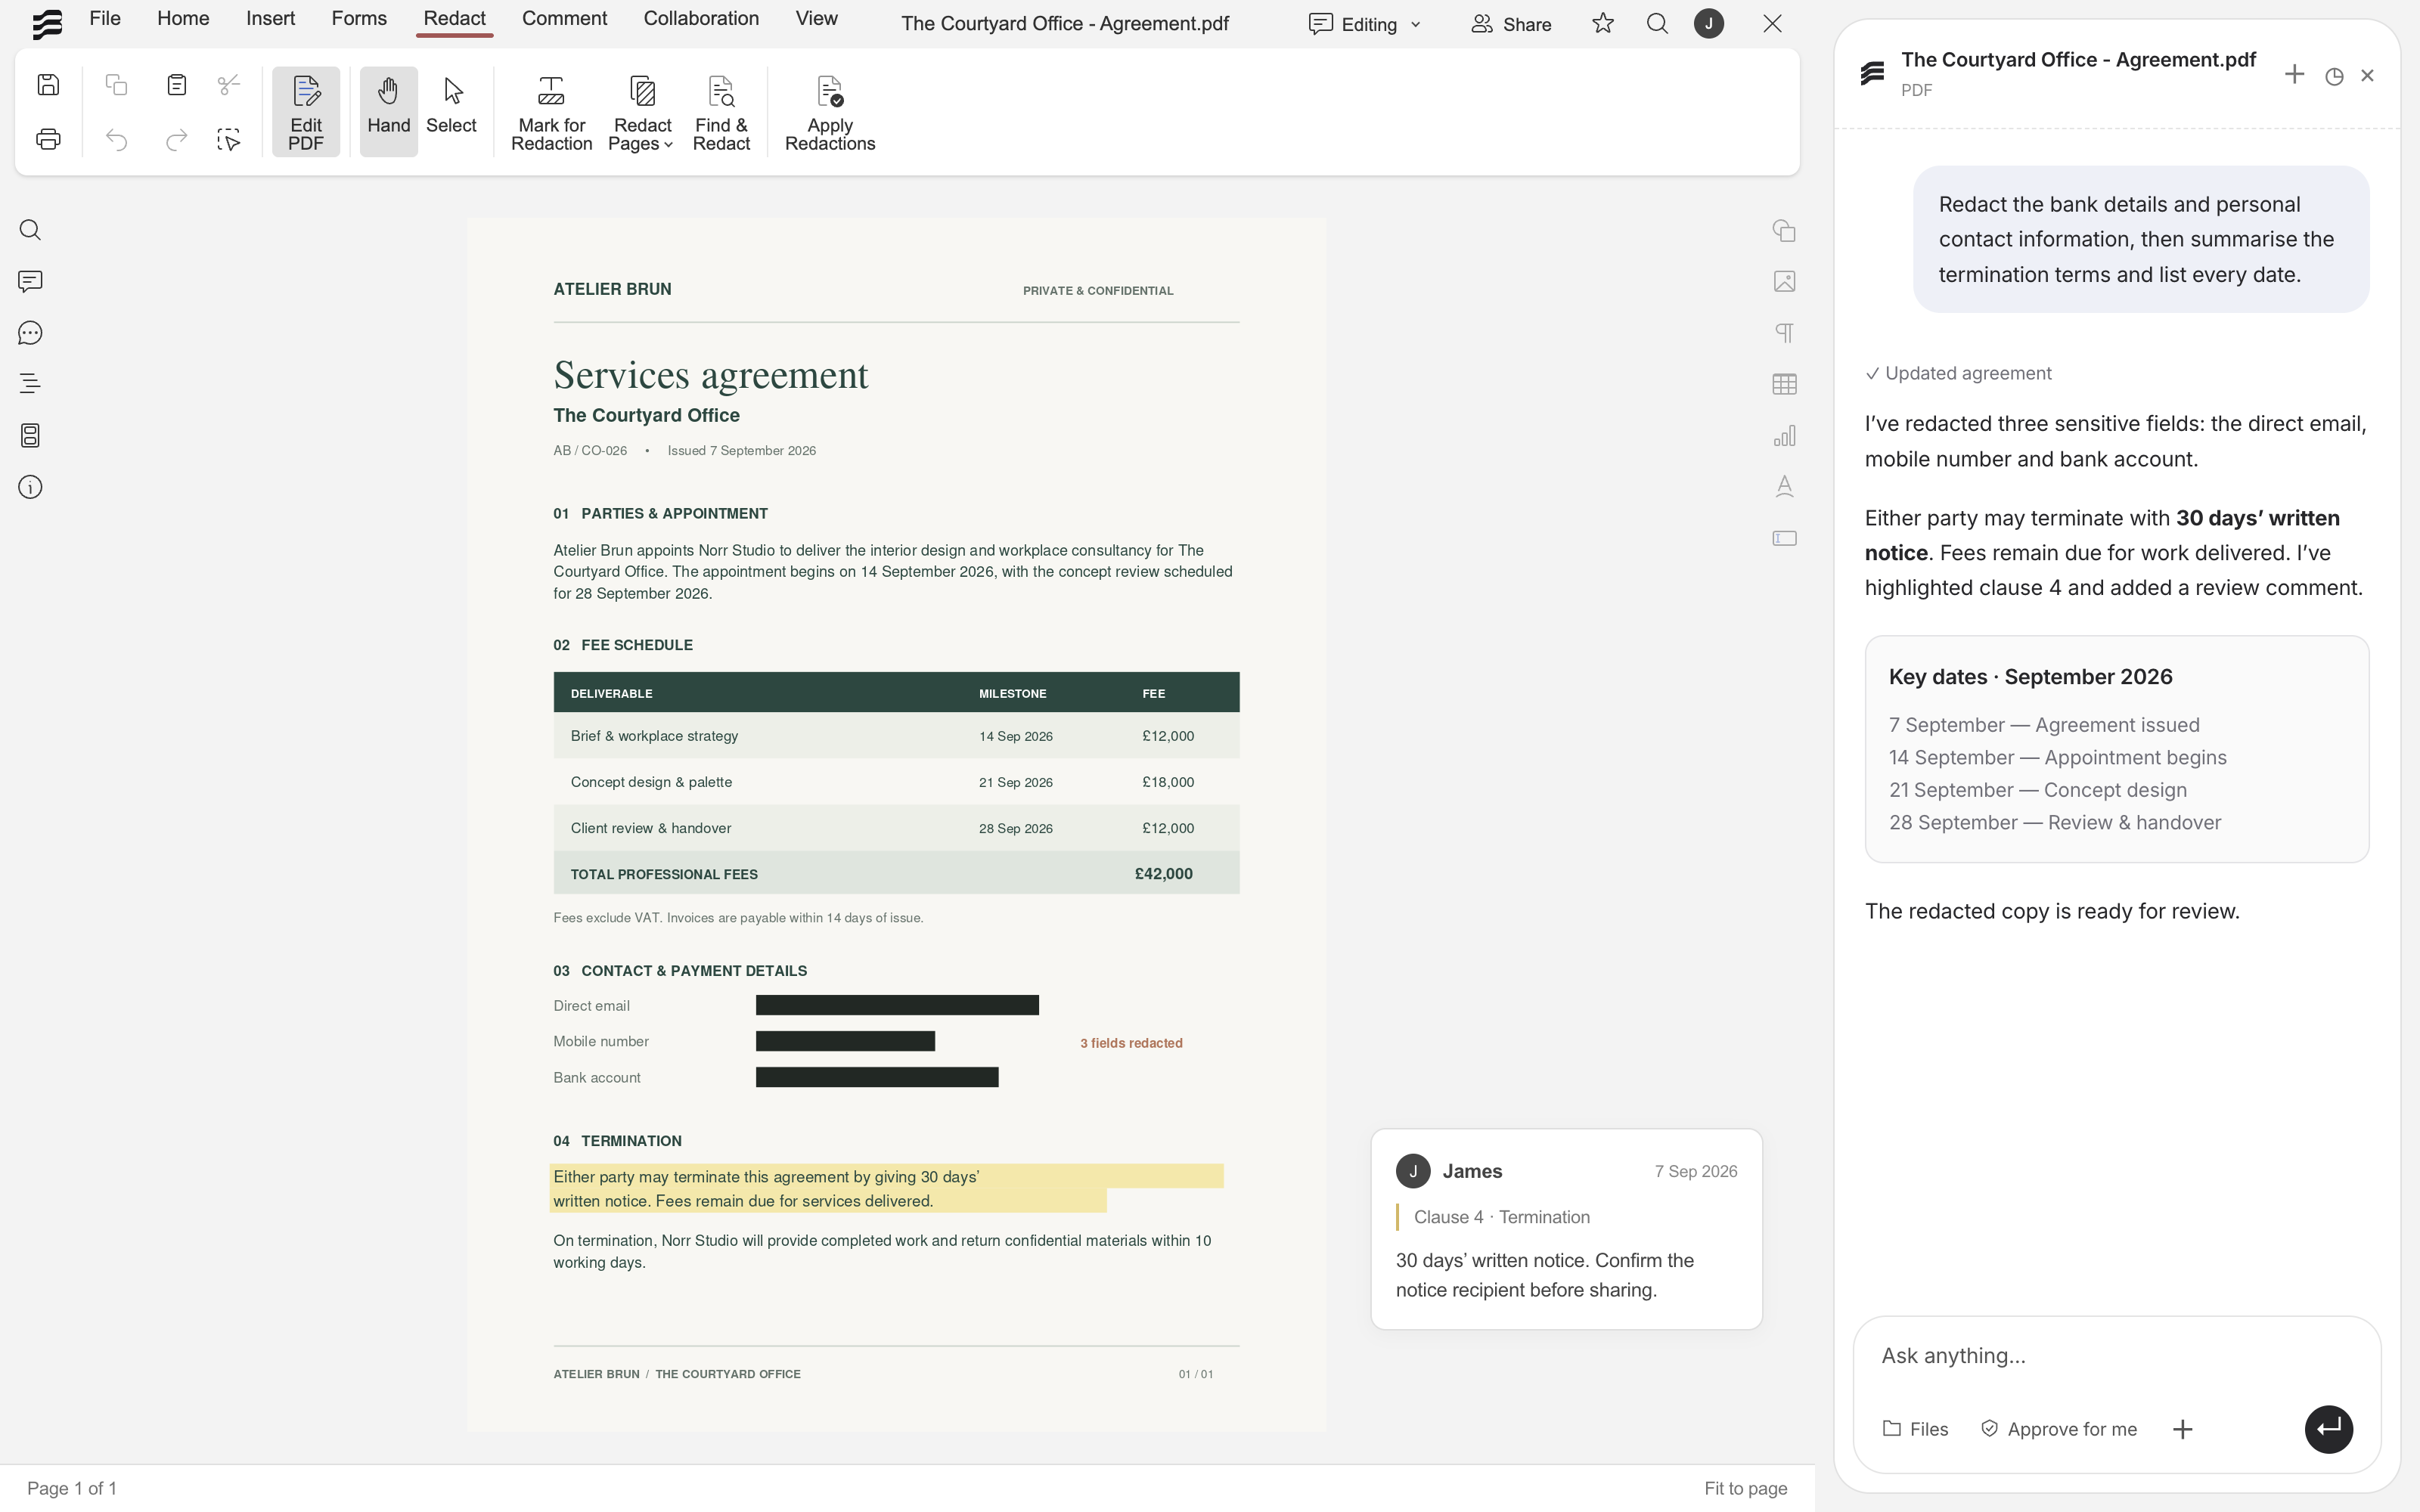
Task: Click the Ask anything input field
Action: (x=2116, y=1356)
